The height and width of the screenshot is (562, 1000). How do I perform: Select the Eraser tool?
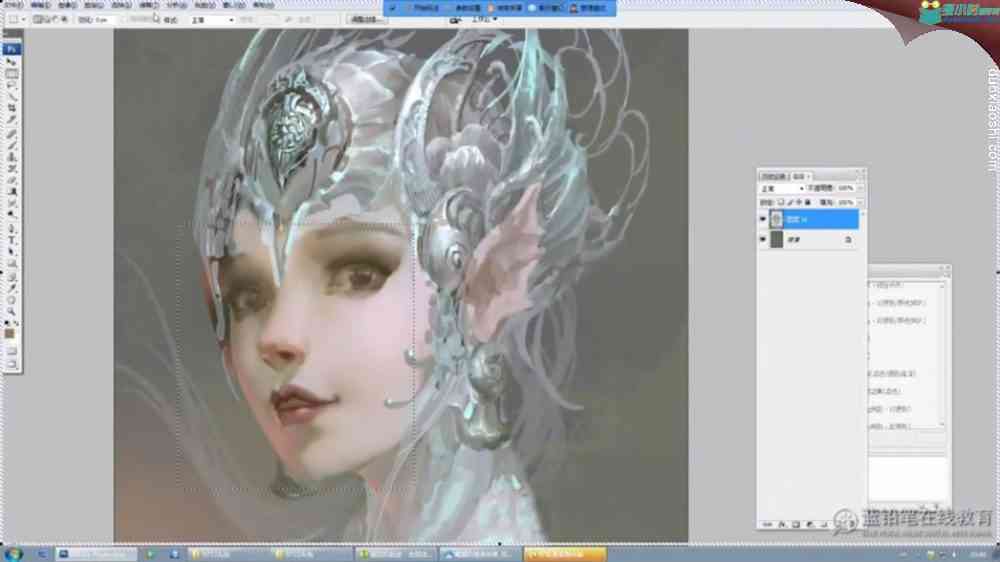11,180
